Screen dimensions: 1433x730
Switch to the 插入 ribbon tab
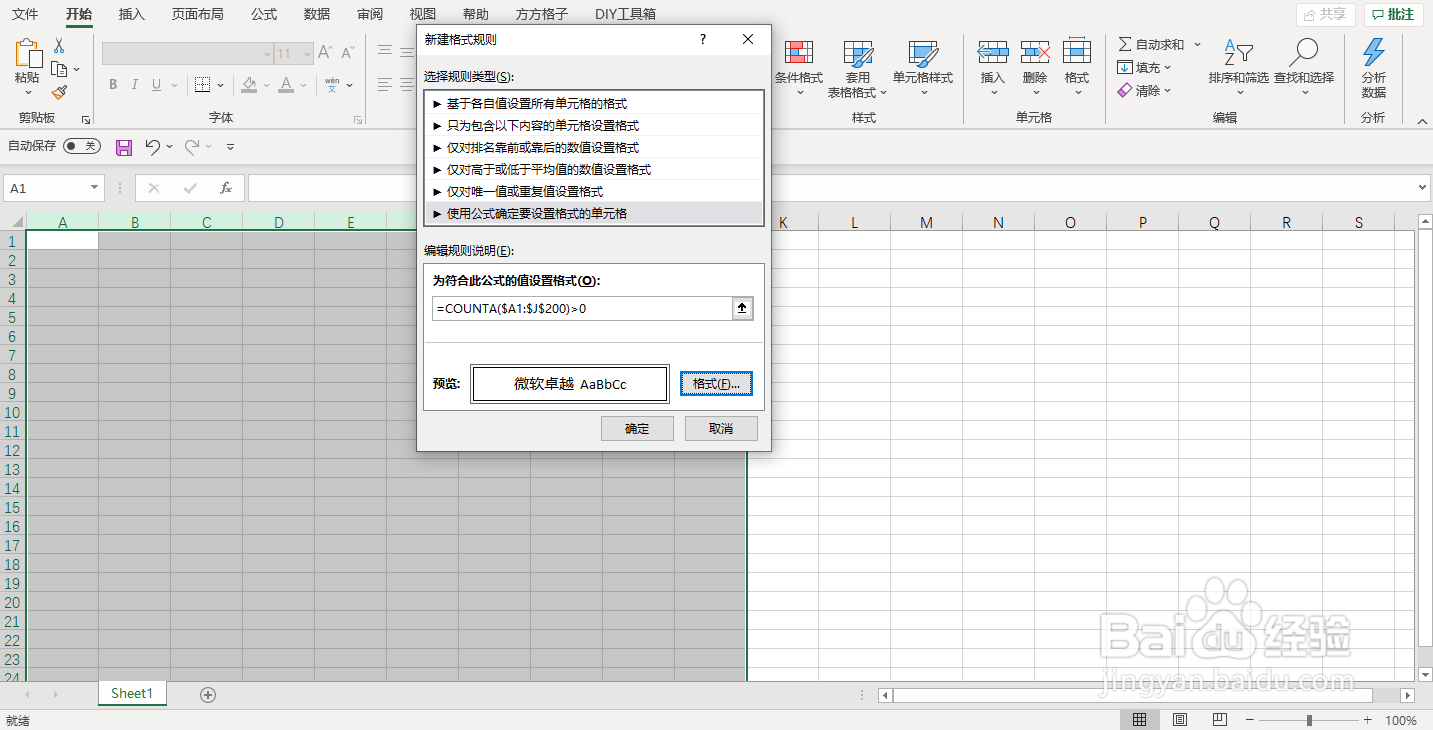[x=131, y=14]
